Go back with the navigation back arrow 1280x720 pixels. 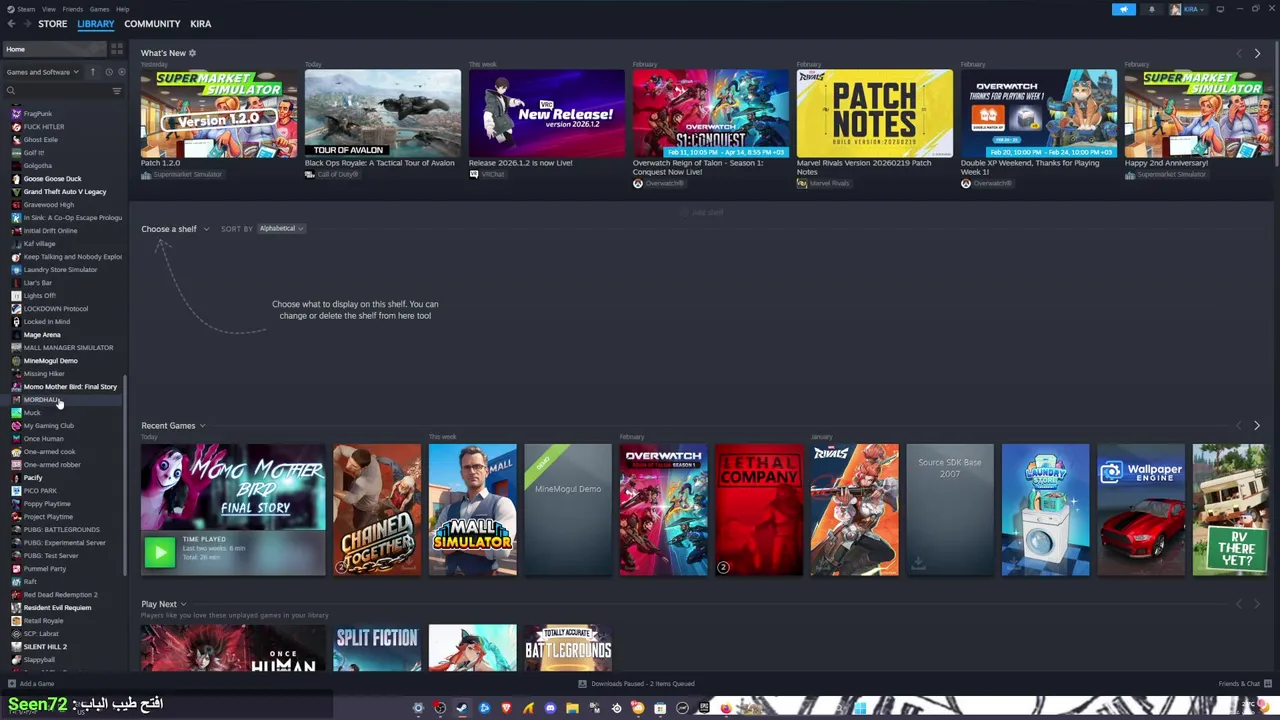coord(11,23)
